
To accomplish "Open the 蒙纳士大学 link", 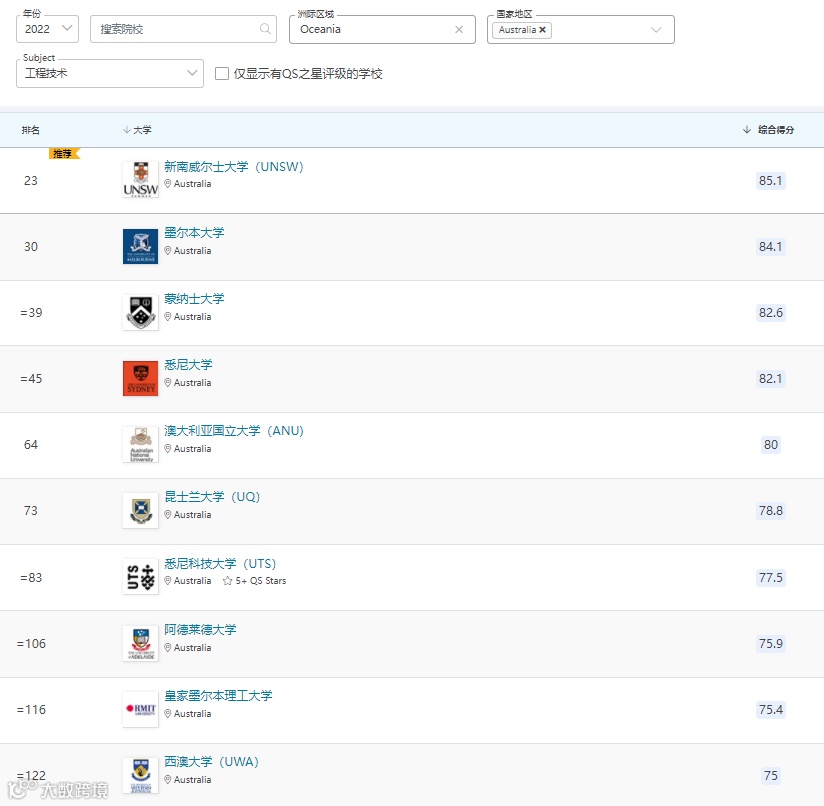I will (x=194, y=299).
